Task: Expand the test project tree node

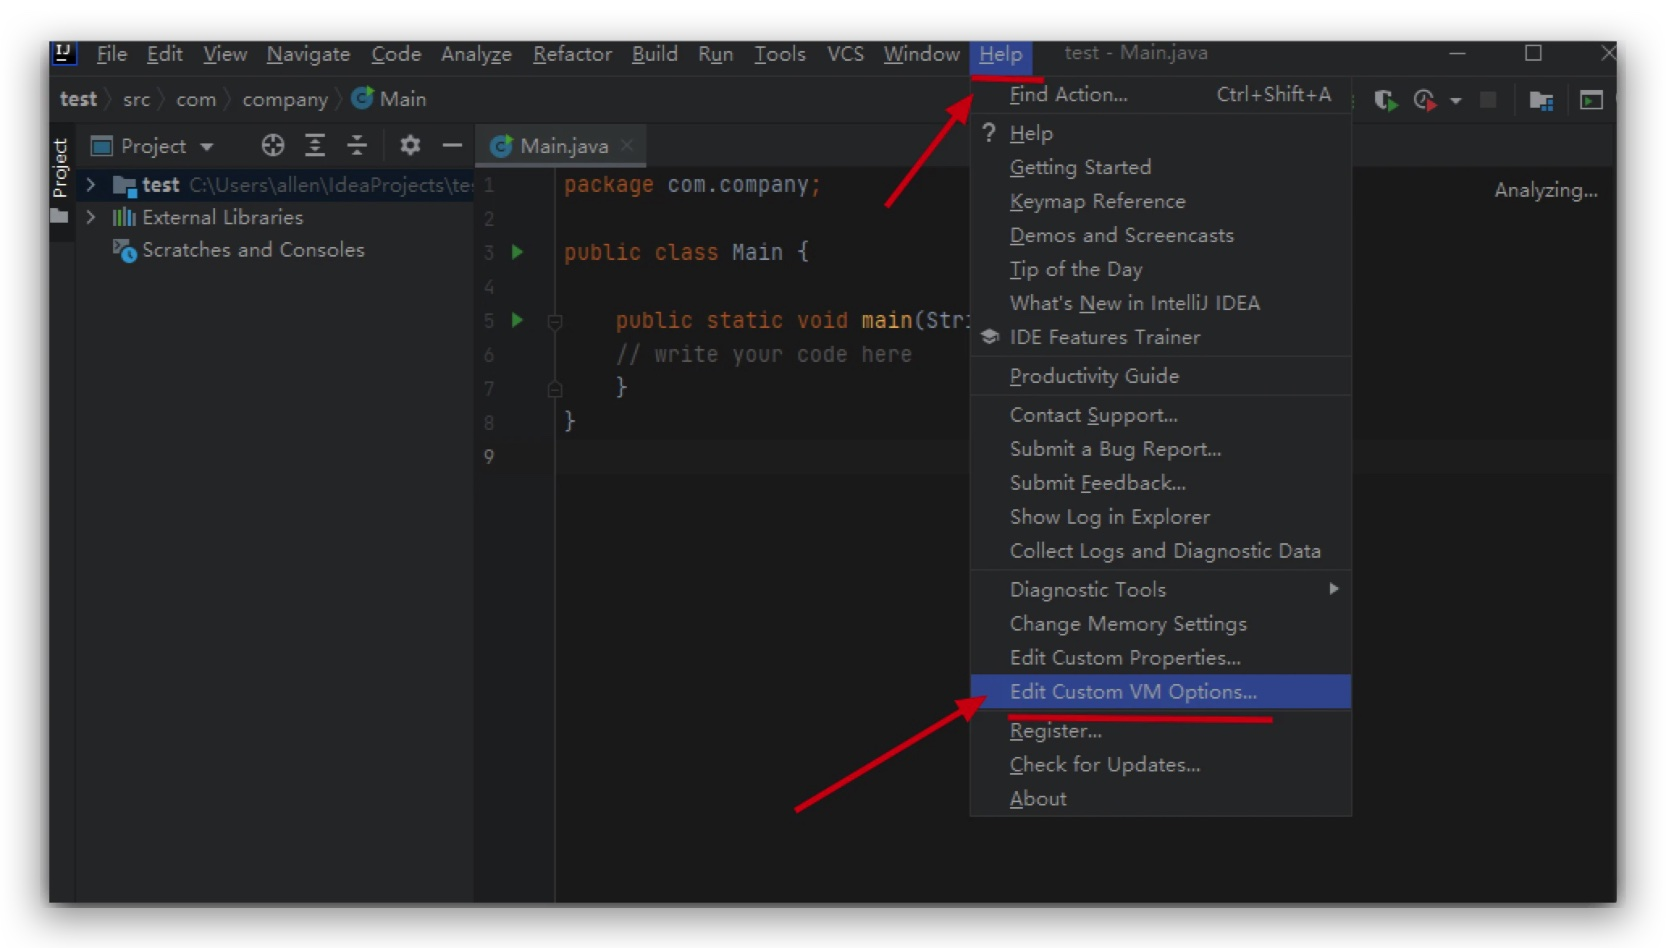Action: (x=90, y=185)
